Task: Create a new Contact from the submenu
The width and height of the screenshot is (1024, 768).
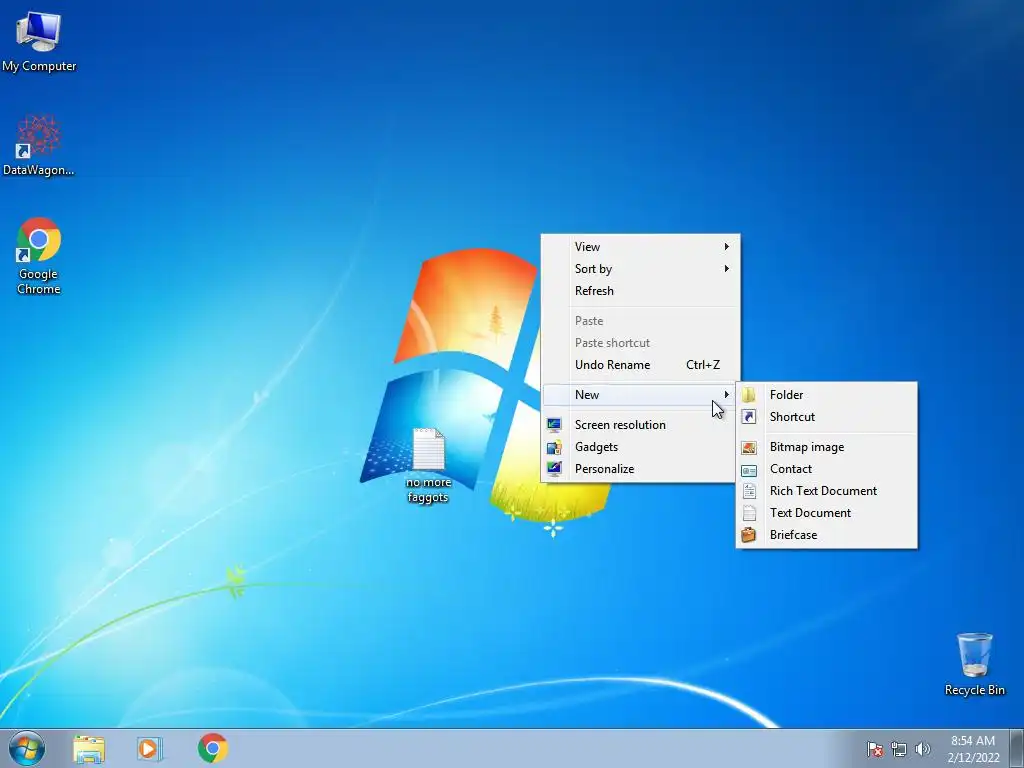Action: [x=827, y=469]
